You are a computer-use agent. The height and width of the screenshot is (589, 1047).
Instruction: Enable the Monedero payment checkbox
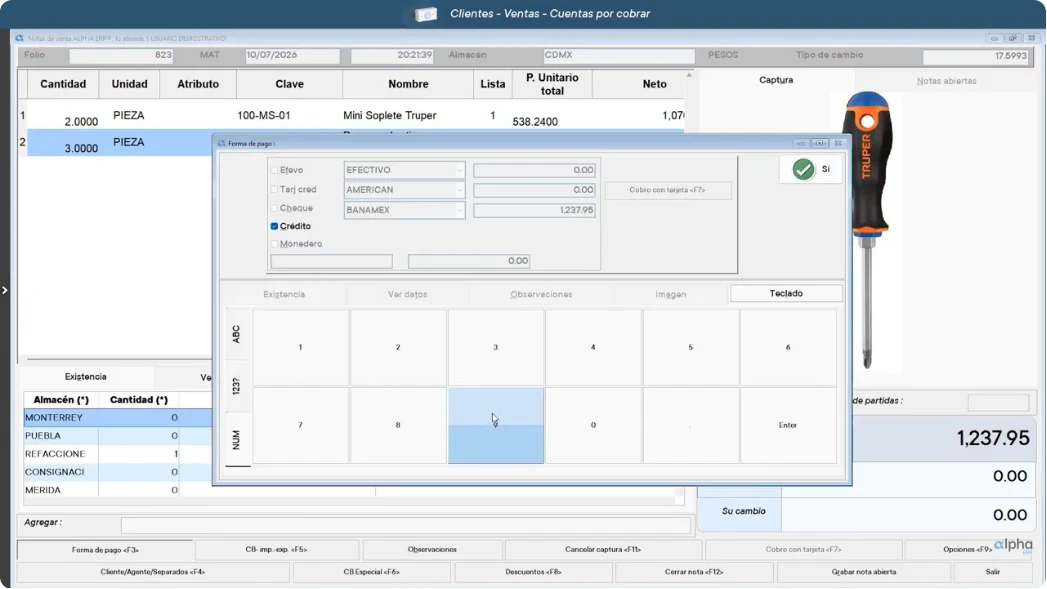pos(274,244)
